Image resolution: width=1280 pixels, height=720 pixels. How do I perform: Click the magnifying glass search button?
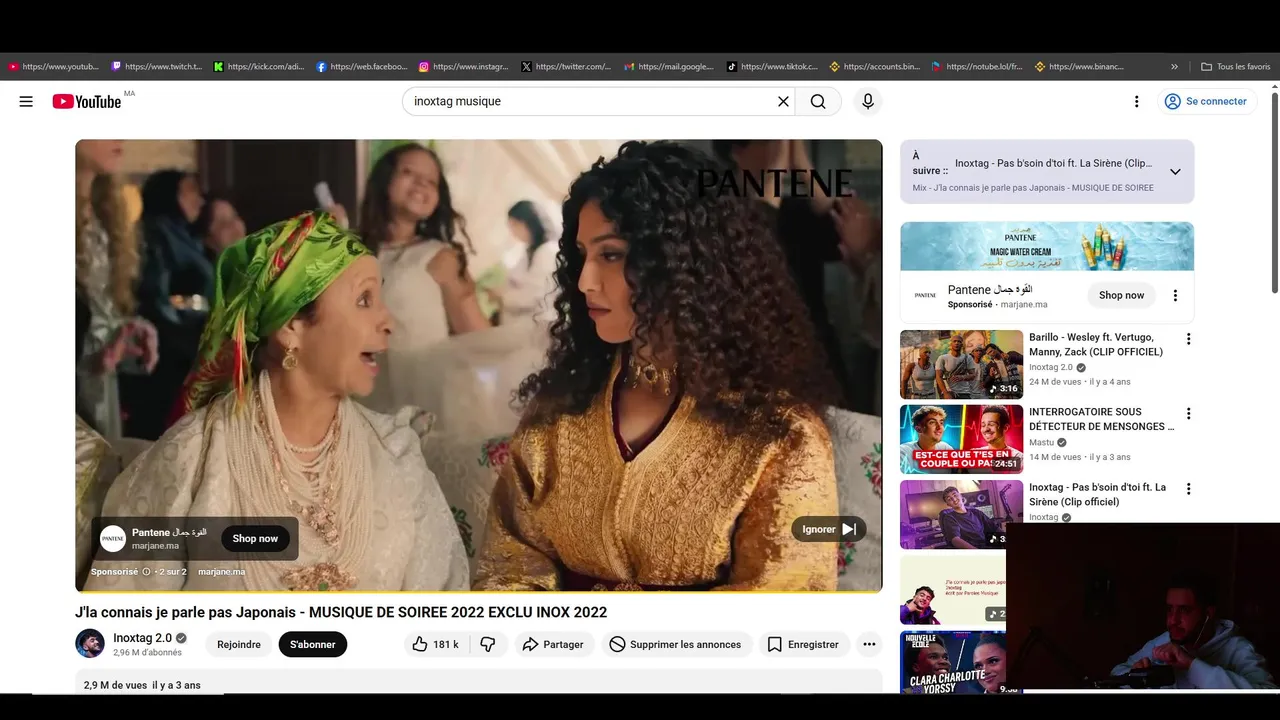click(x=818, y=101)
